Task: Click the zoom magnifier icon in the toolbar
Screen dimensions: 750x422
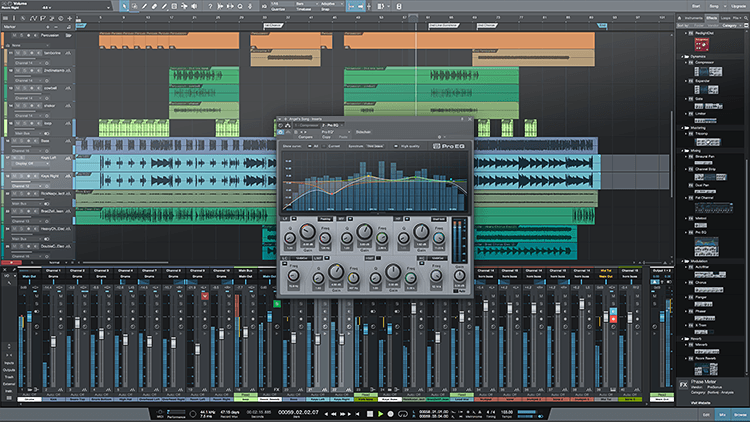Action: pos(240,6)
